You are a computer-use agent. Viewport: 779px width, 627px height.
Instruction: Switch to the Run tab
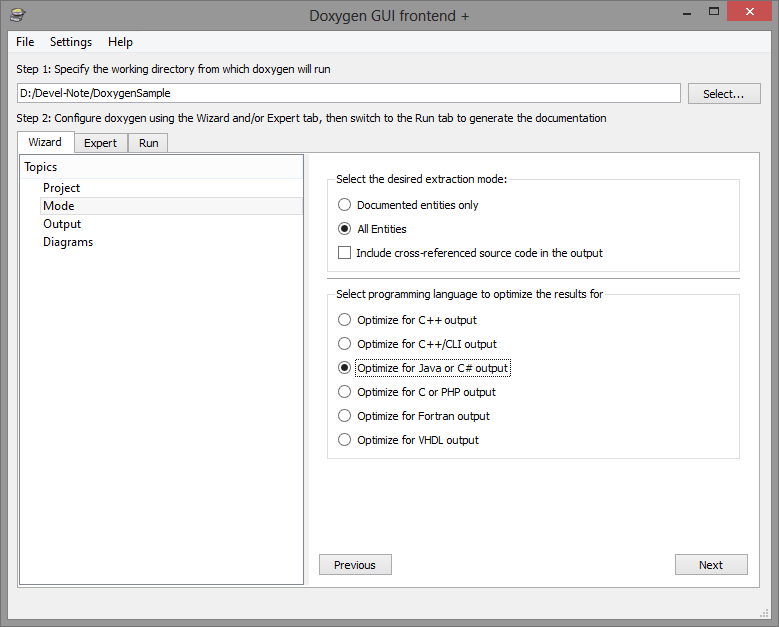point(149,143)
